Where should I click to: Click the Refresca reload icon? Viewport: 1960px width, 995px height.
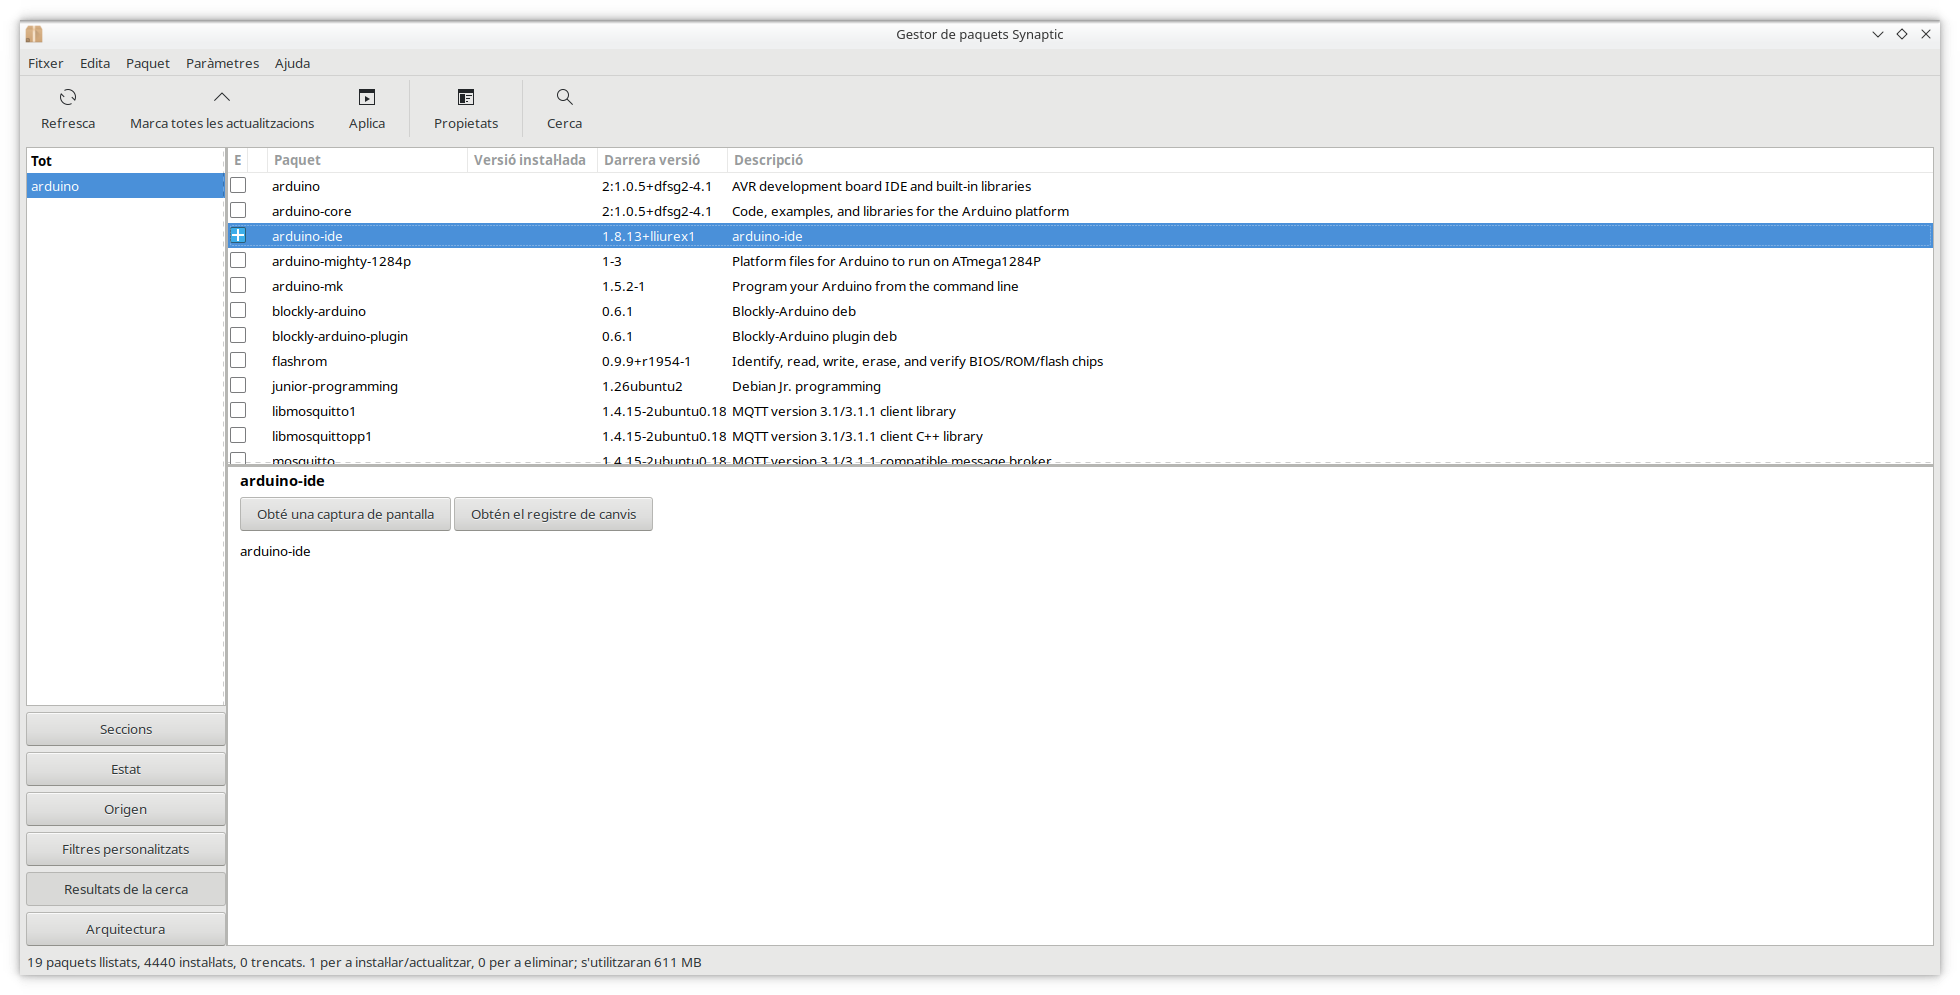point(68,97)
